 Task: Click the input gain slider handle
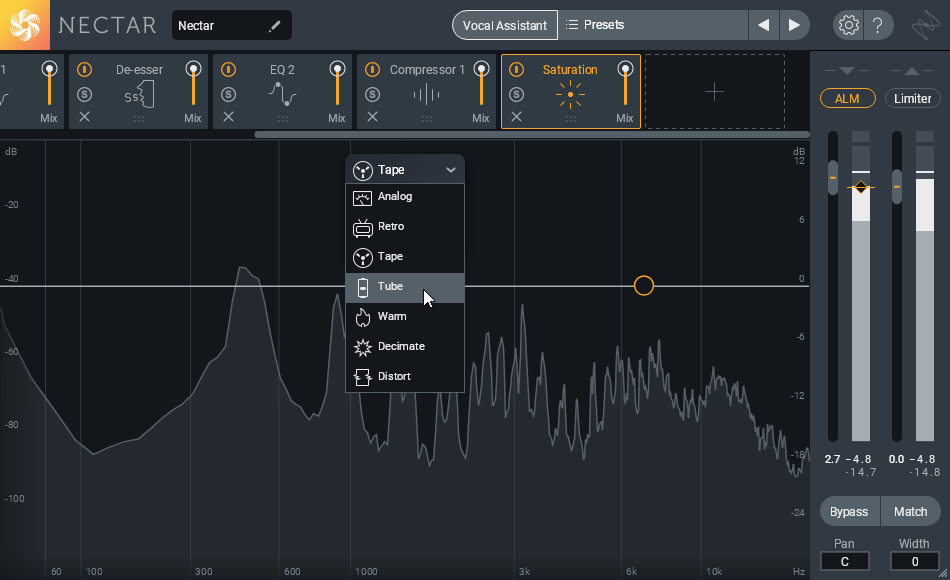[833, 178]
